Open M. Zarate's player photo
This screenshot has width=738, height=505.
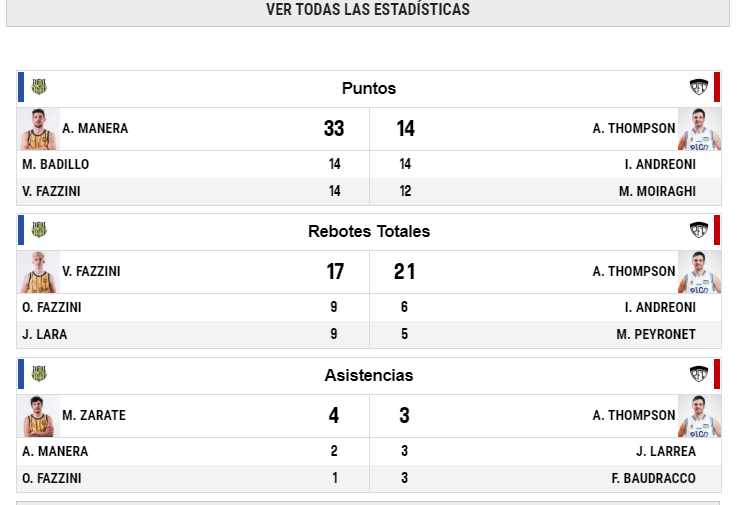(x=39, y=416)
